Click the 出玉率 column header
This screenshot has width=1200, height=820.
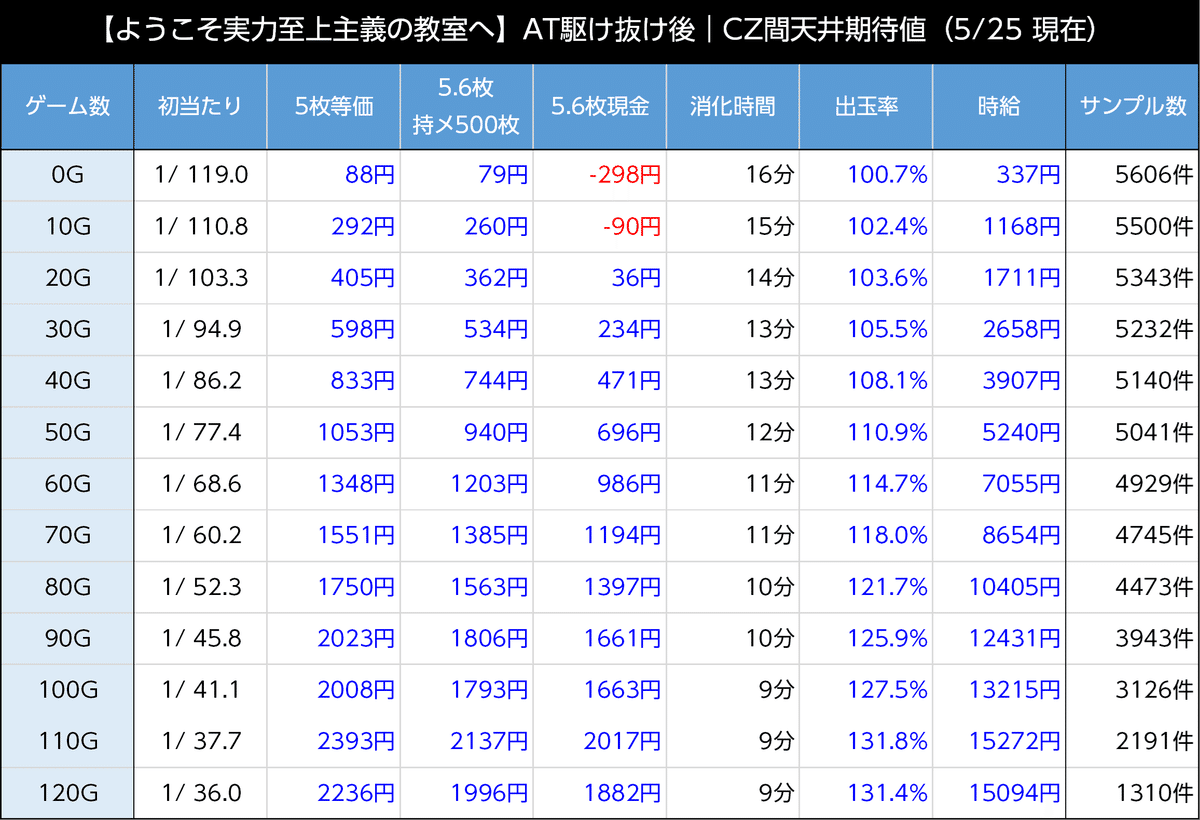pyautogui.click(x=865, y=107)
